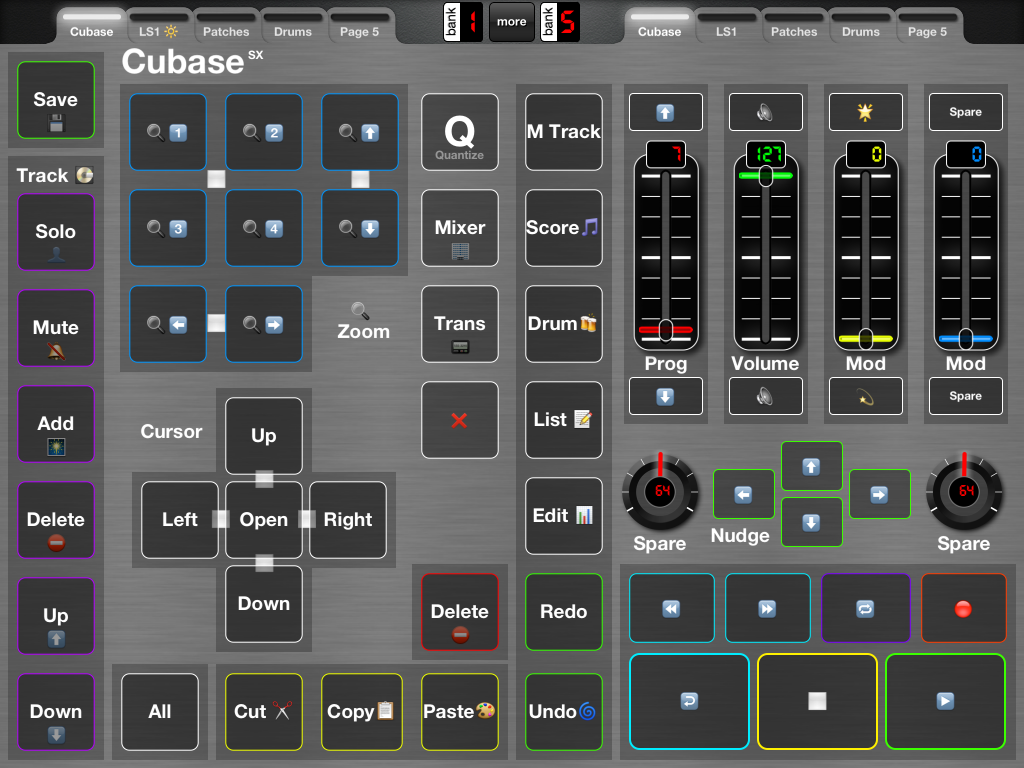The height and width of the screenshot is (768, 1024).
Task: Toggle cycle loop mode
Action: (x=865, y=609)
